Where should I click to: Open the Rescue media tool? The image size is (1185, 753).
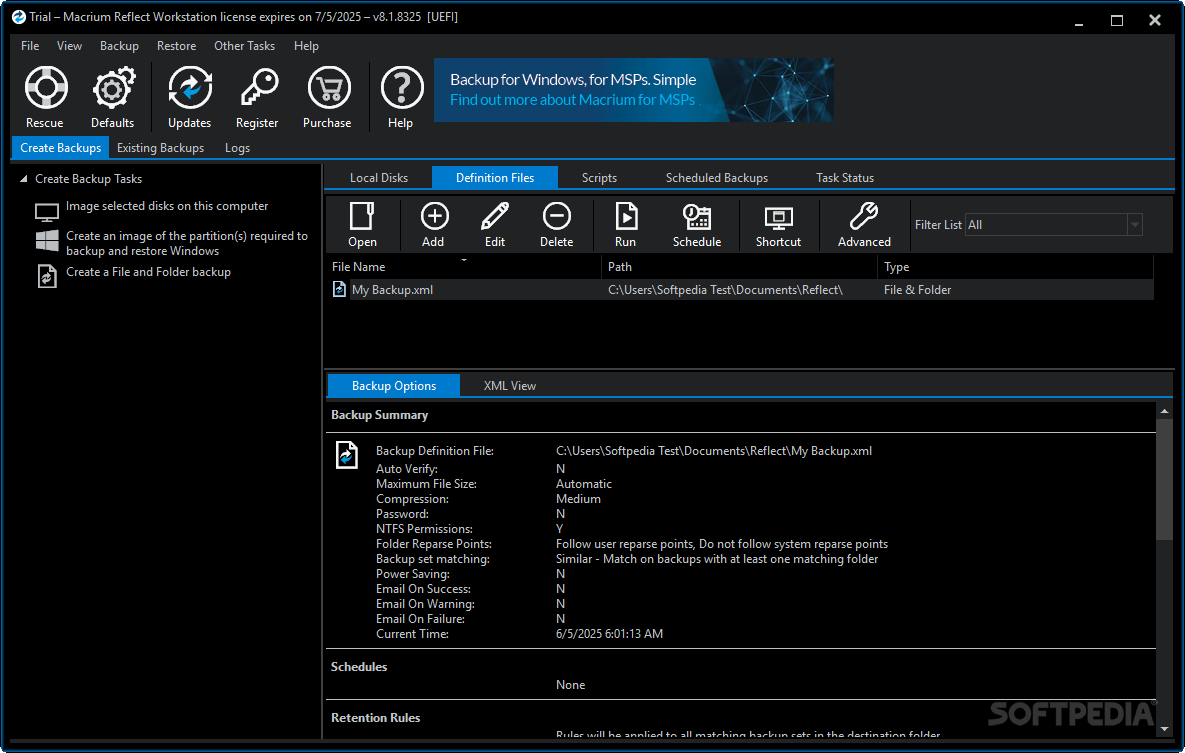point(45,88)
